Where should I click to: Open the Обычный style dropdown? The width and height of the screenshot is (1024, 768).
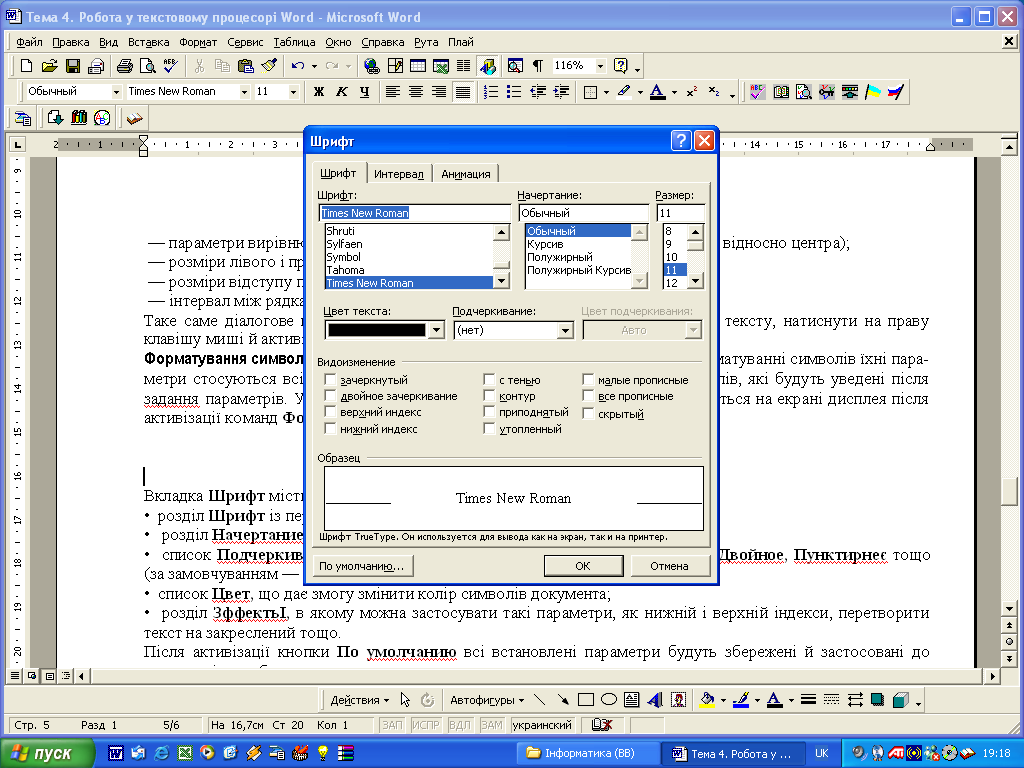point(116,92)
